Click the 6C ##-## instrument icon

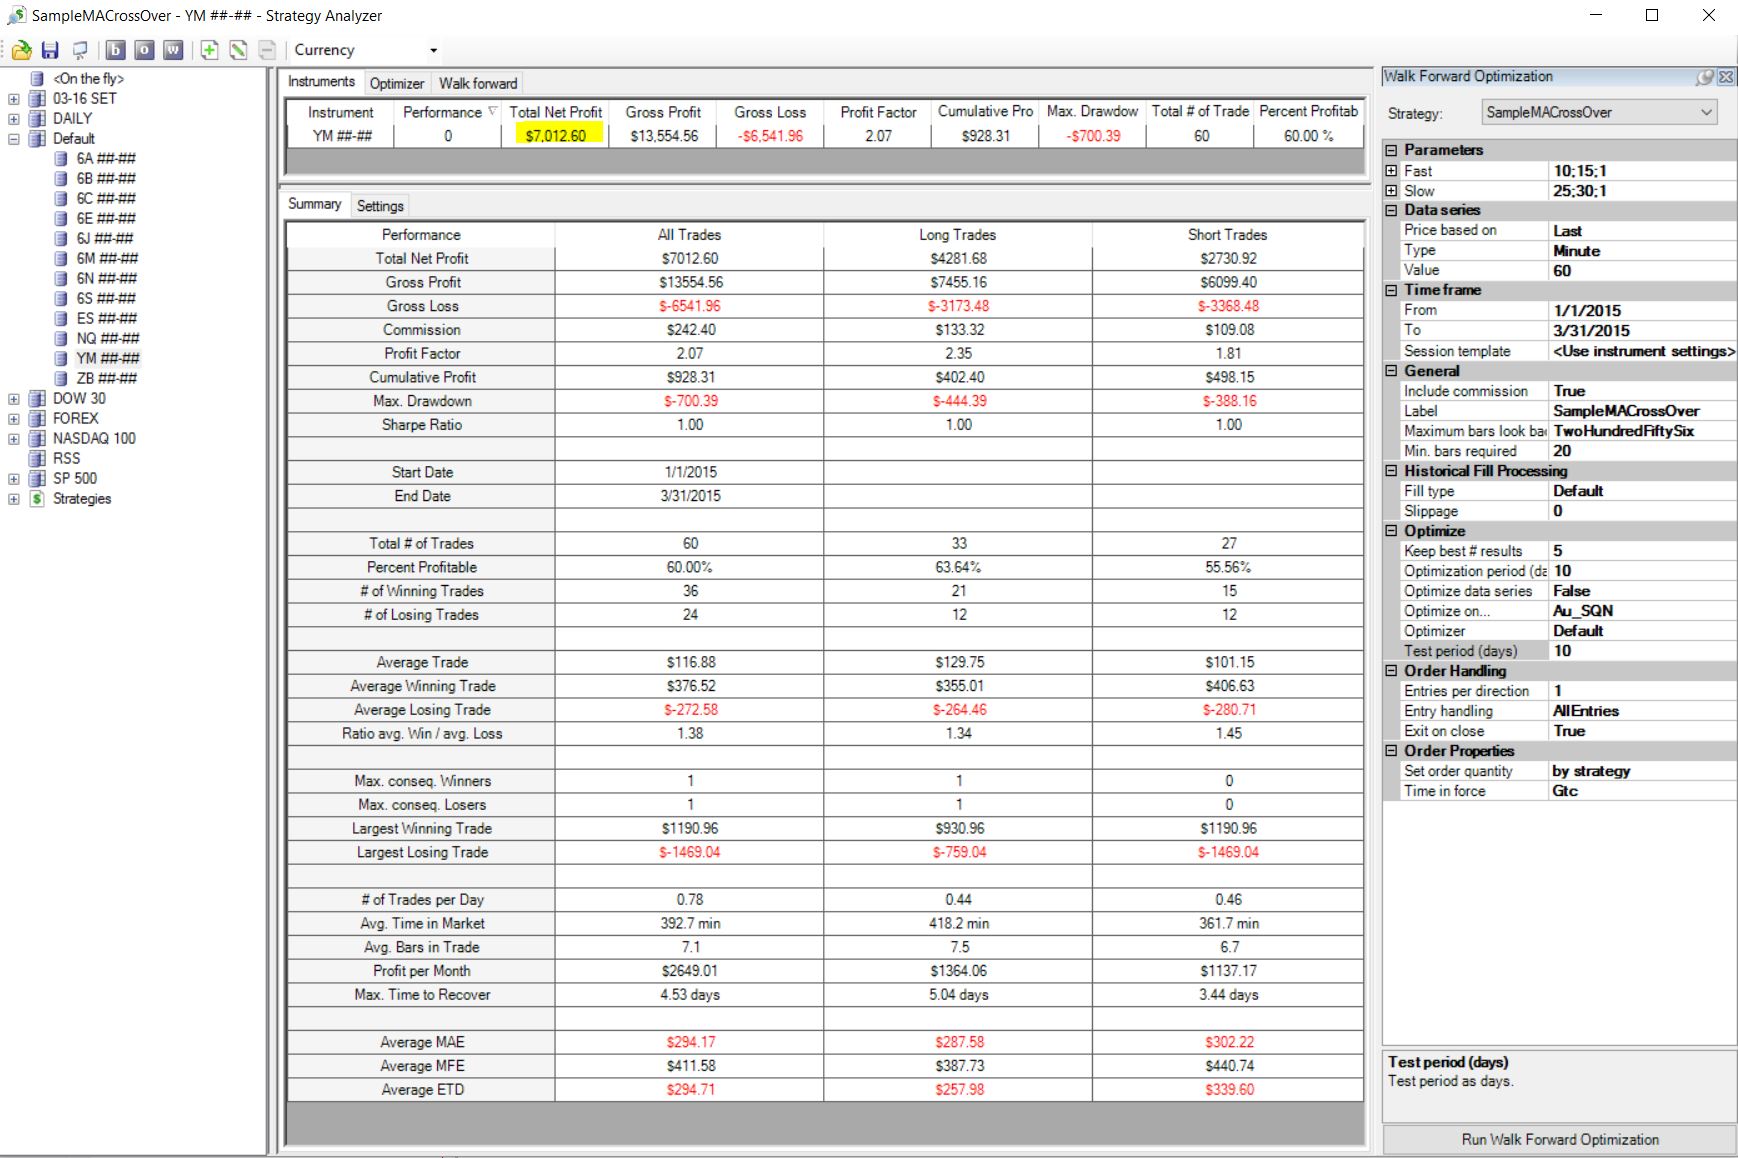pyautogui.click(x=61, y=199)
